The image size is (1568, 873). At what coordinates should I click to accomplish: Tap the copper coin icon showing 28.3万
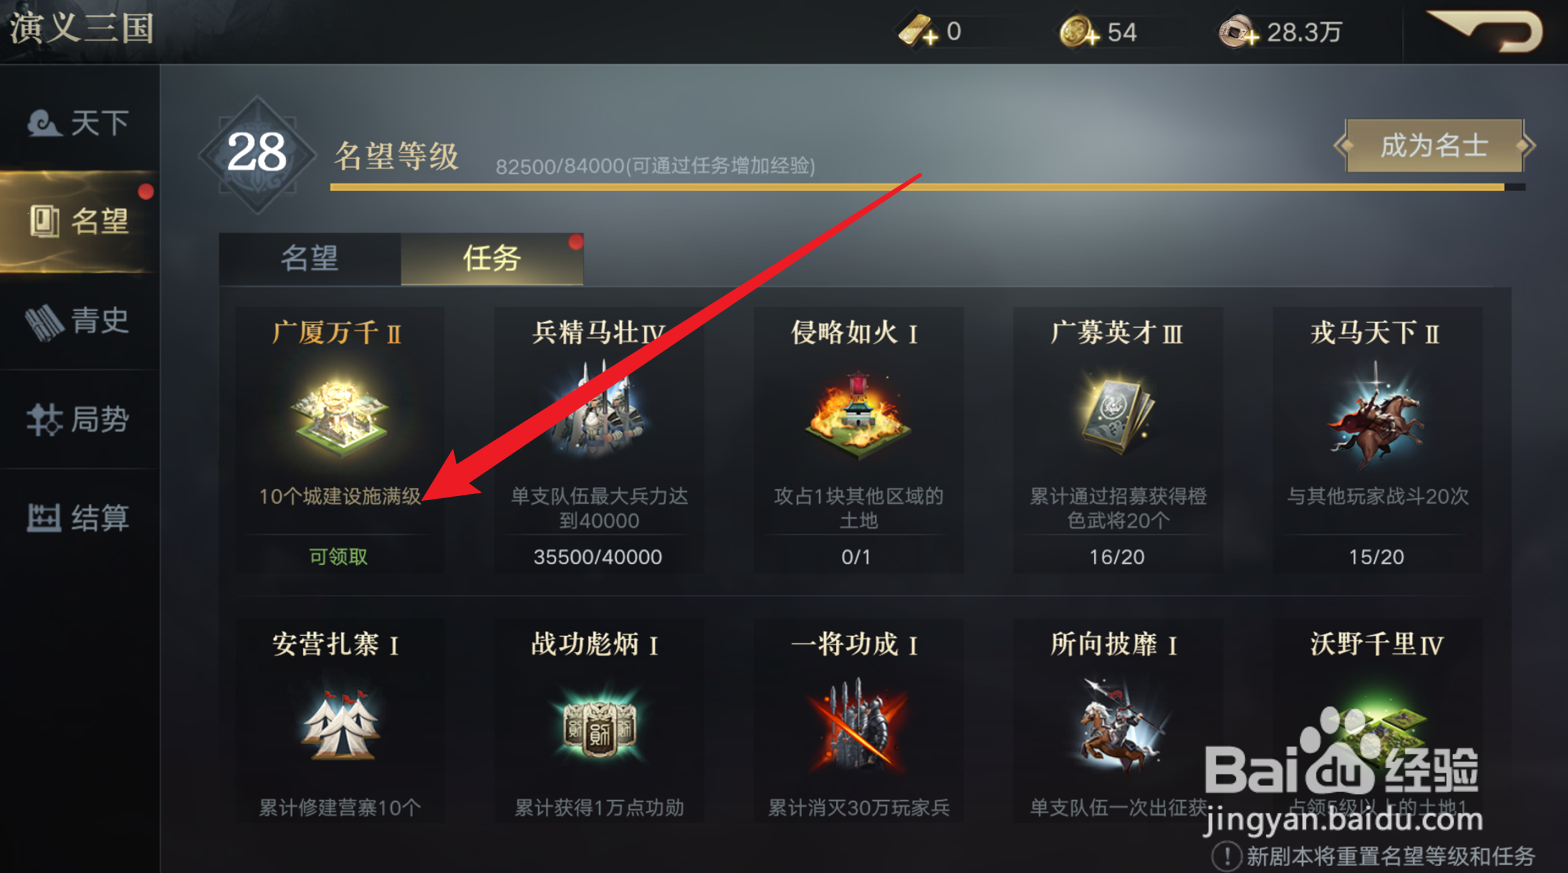point(1238,32)
